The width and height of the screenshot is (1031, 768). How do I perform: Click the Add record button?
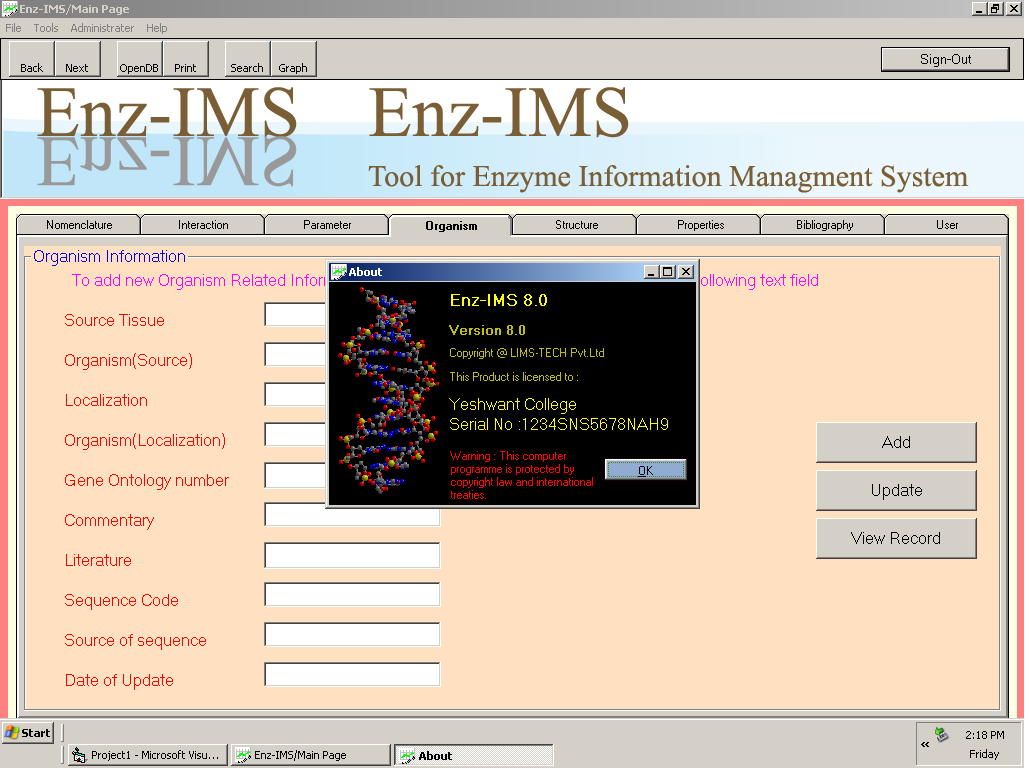coord(896,442)
